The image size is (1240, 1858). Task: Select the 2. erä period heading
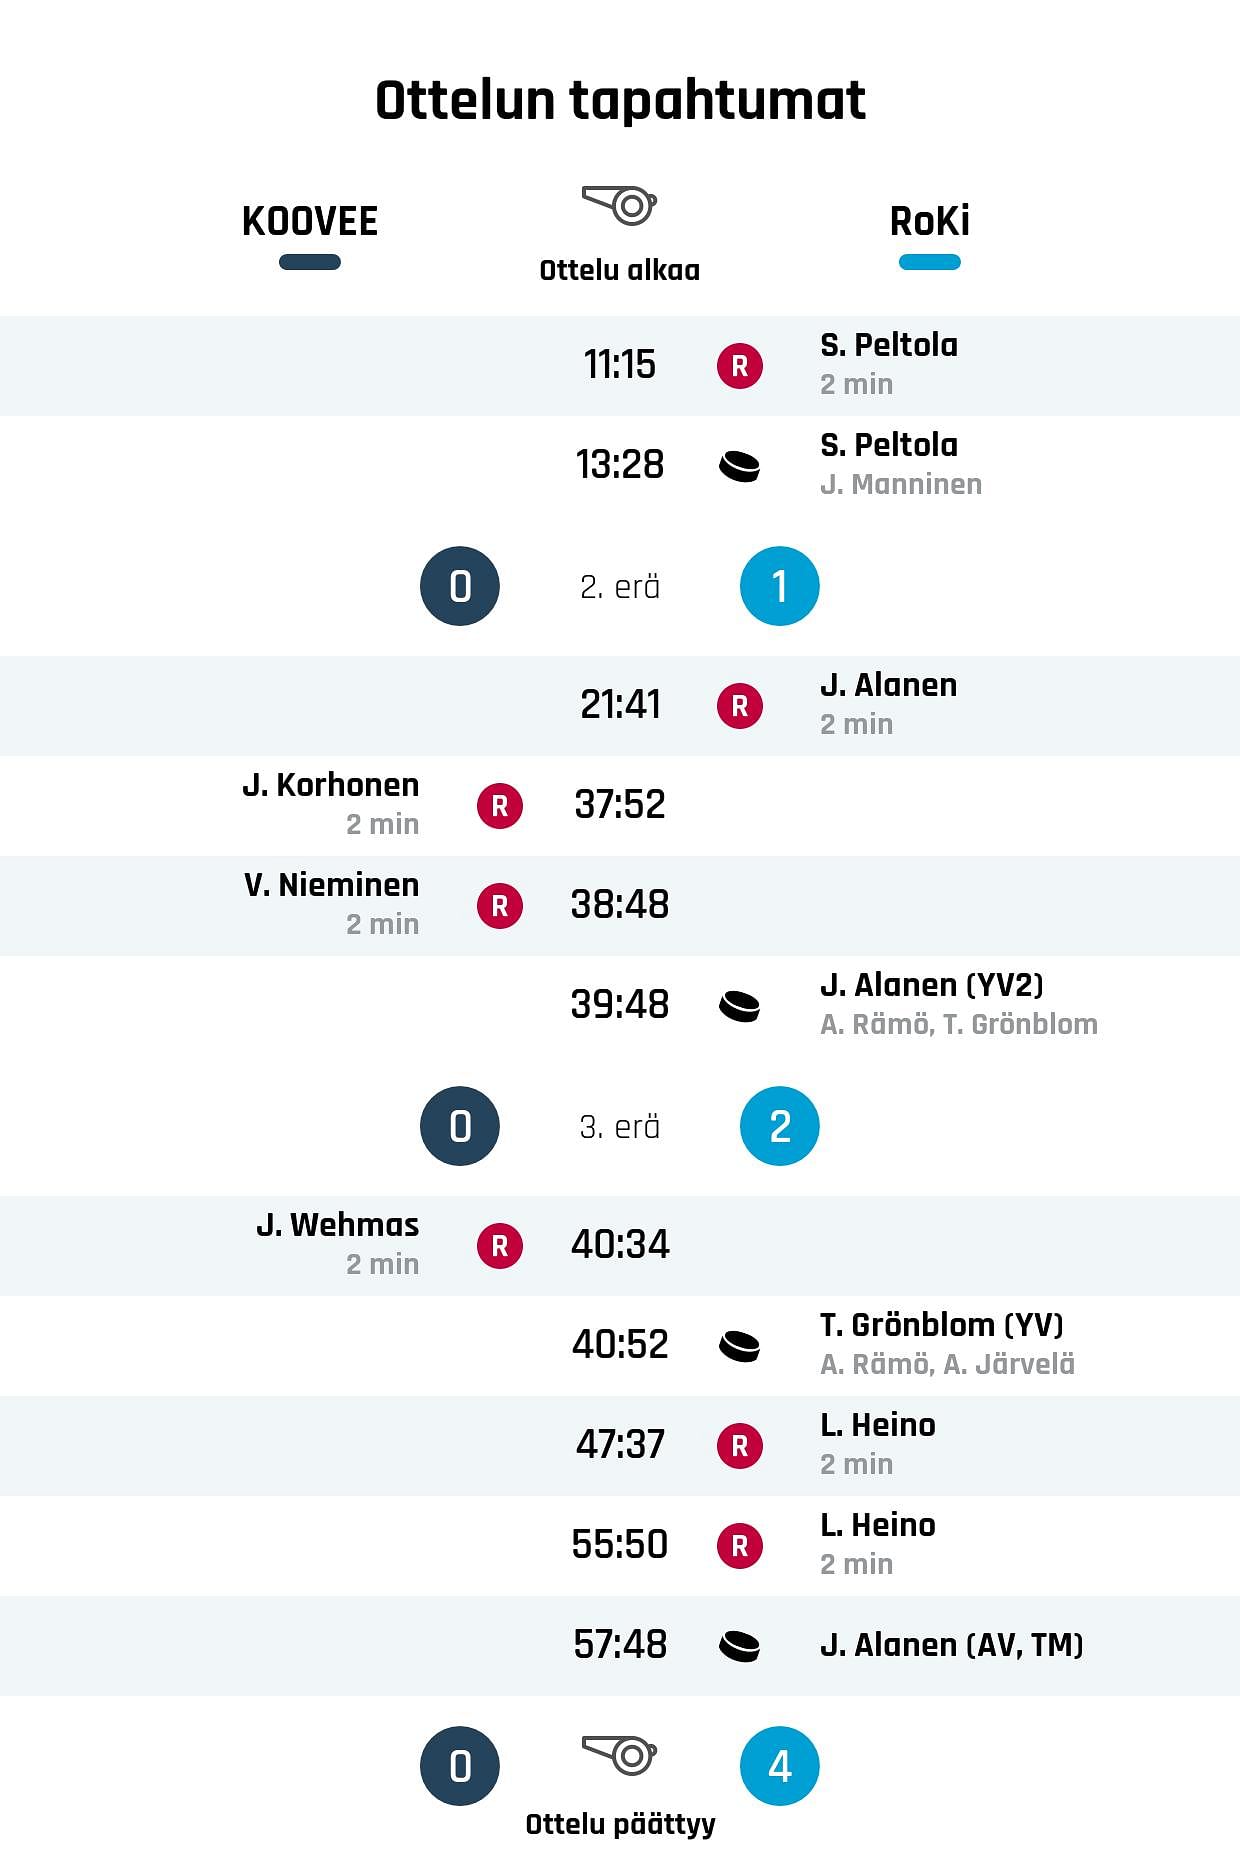pyautogui.click(x=620, y=587)
